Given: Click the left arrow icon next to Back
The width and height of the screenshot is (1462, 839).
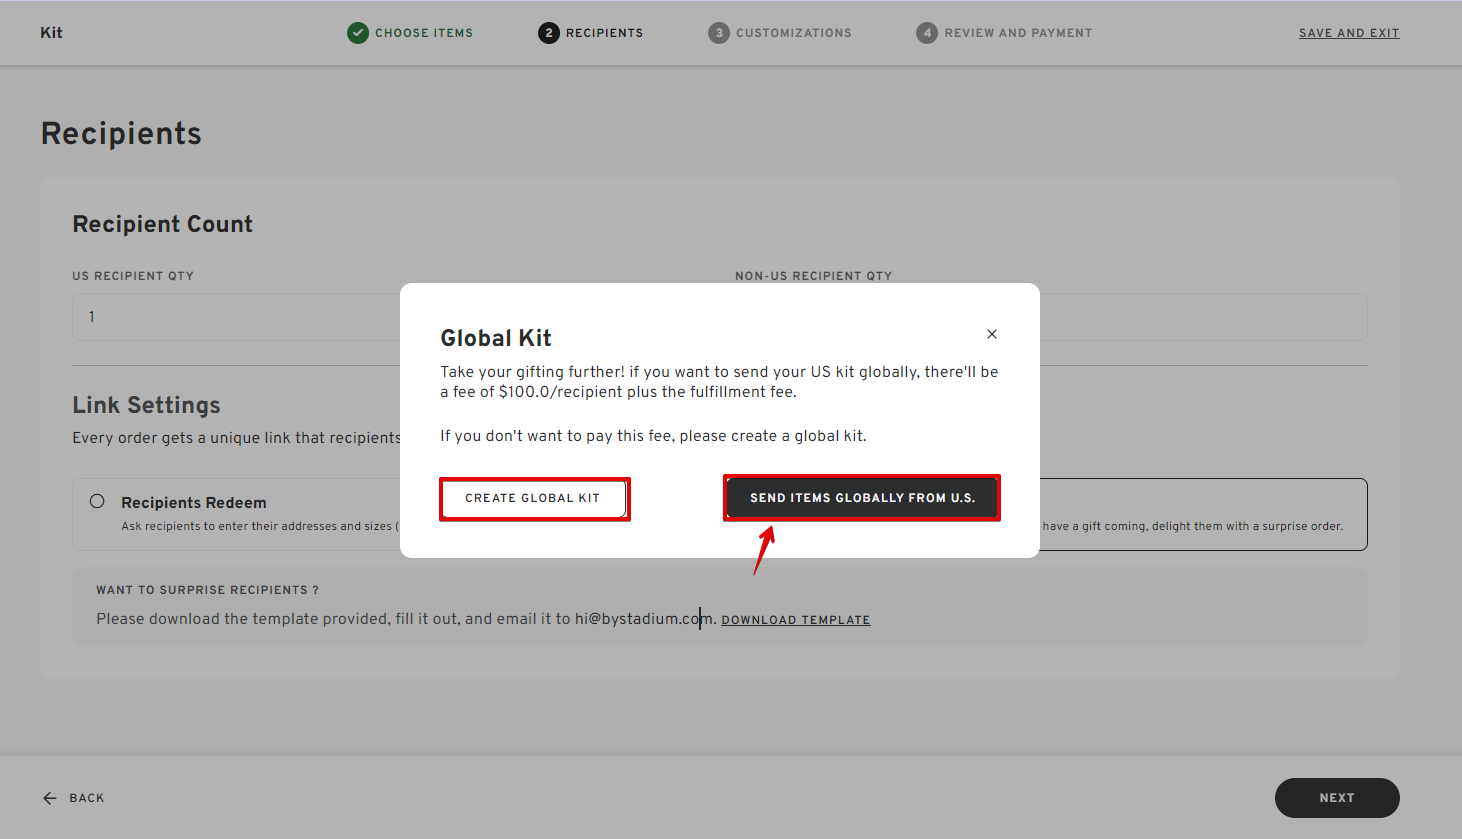Looking at the screenshot, I should [x=50, y=798].
